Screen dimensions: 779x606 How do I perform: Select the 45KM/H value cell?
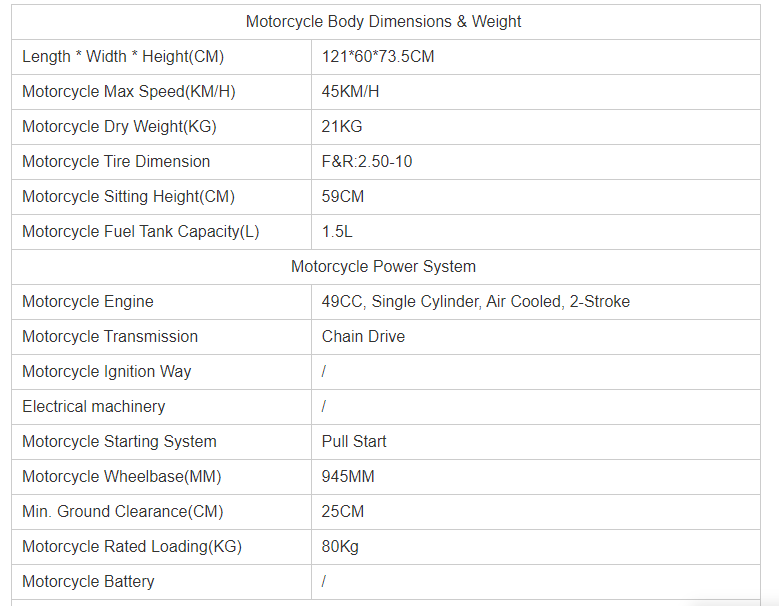click(350, 91)
